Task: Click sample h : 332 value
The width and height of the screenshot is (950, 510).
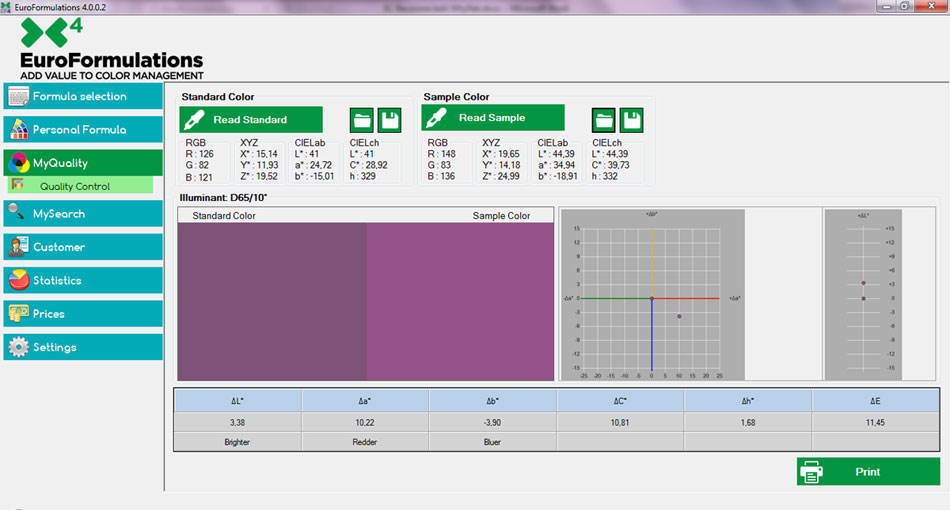Action: pos(605,176)
